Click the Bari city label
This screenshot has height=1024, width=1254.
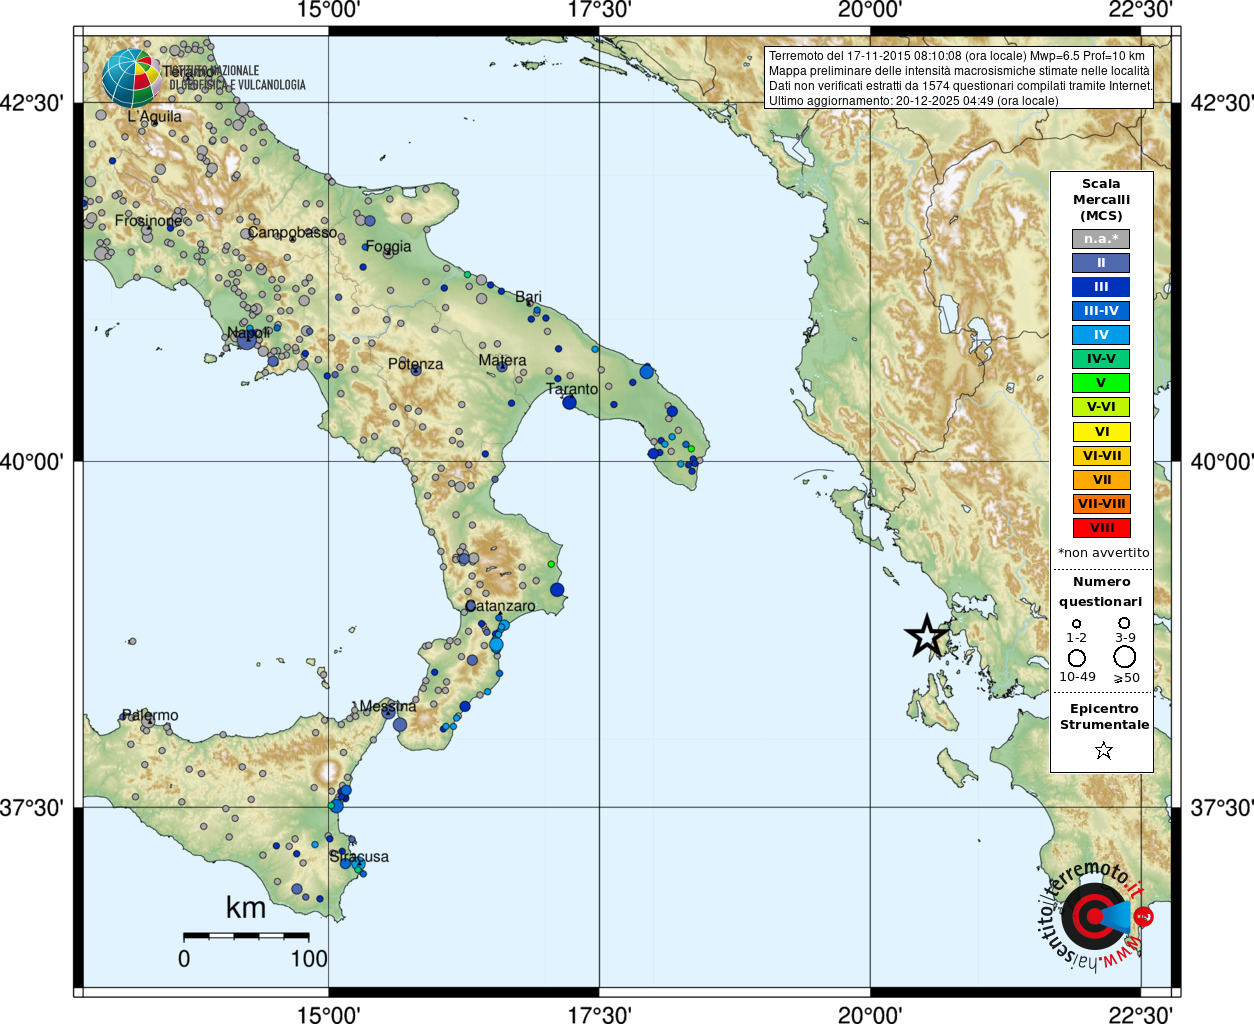coord(528,297)
